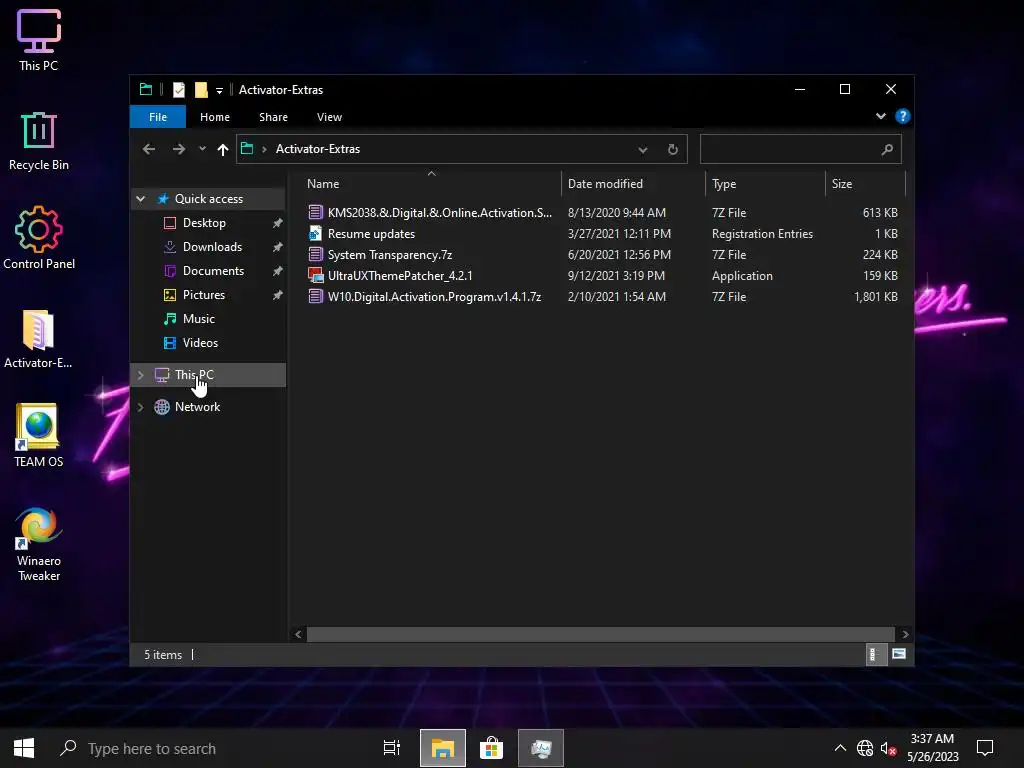Click the pin beside Desktop in Quick access
Viewport: 1024px width, 768px height.
coord(277,223)
